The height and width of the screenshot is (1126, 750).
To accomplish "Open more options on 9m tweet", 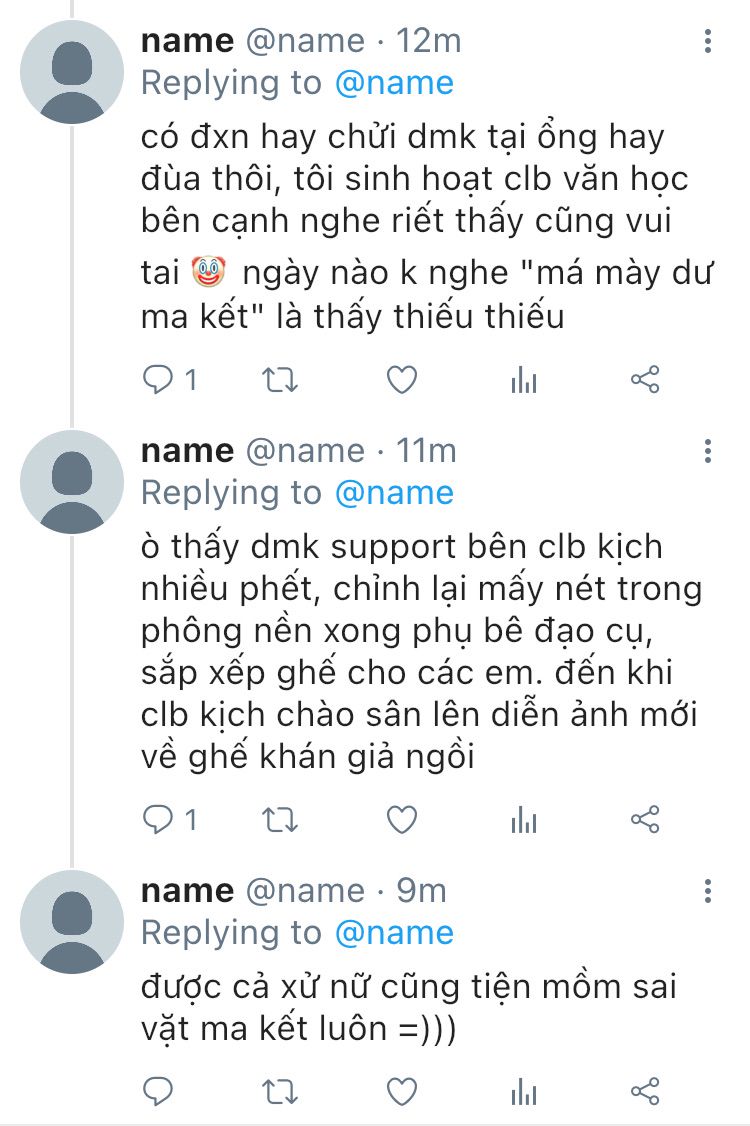I will [708, 892].
